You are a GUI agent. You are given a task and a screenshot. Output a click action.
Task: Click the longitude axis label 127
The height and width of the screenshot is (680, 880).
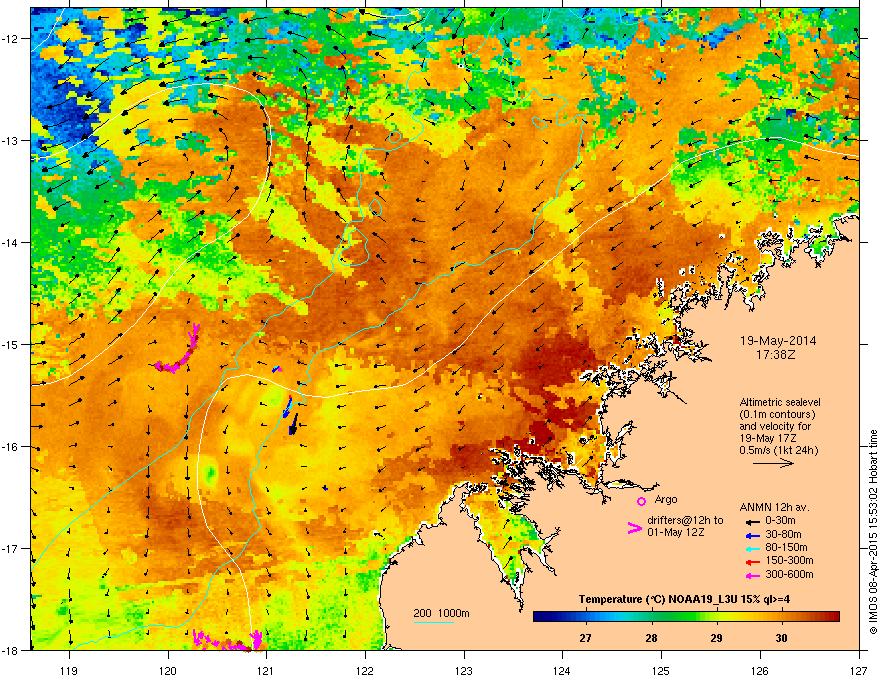[x=859, y=670]
